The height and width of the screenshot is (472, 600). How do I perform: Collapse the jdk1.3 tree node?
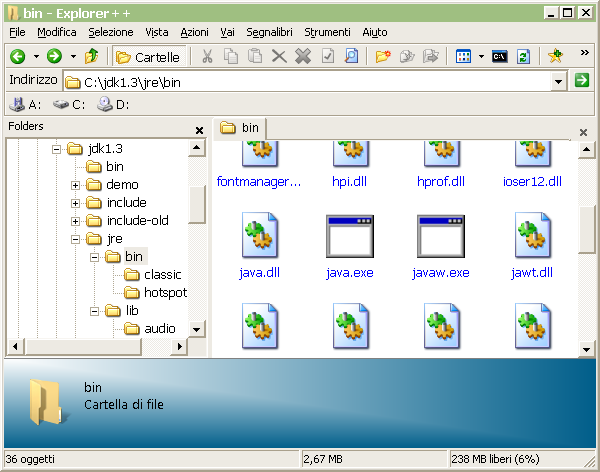56,149
